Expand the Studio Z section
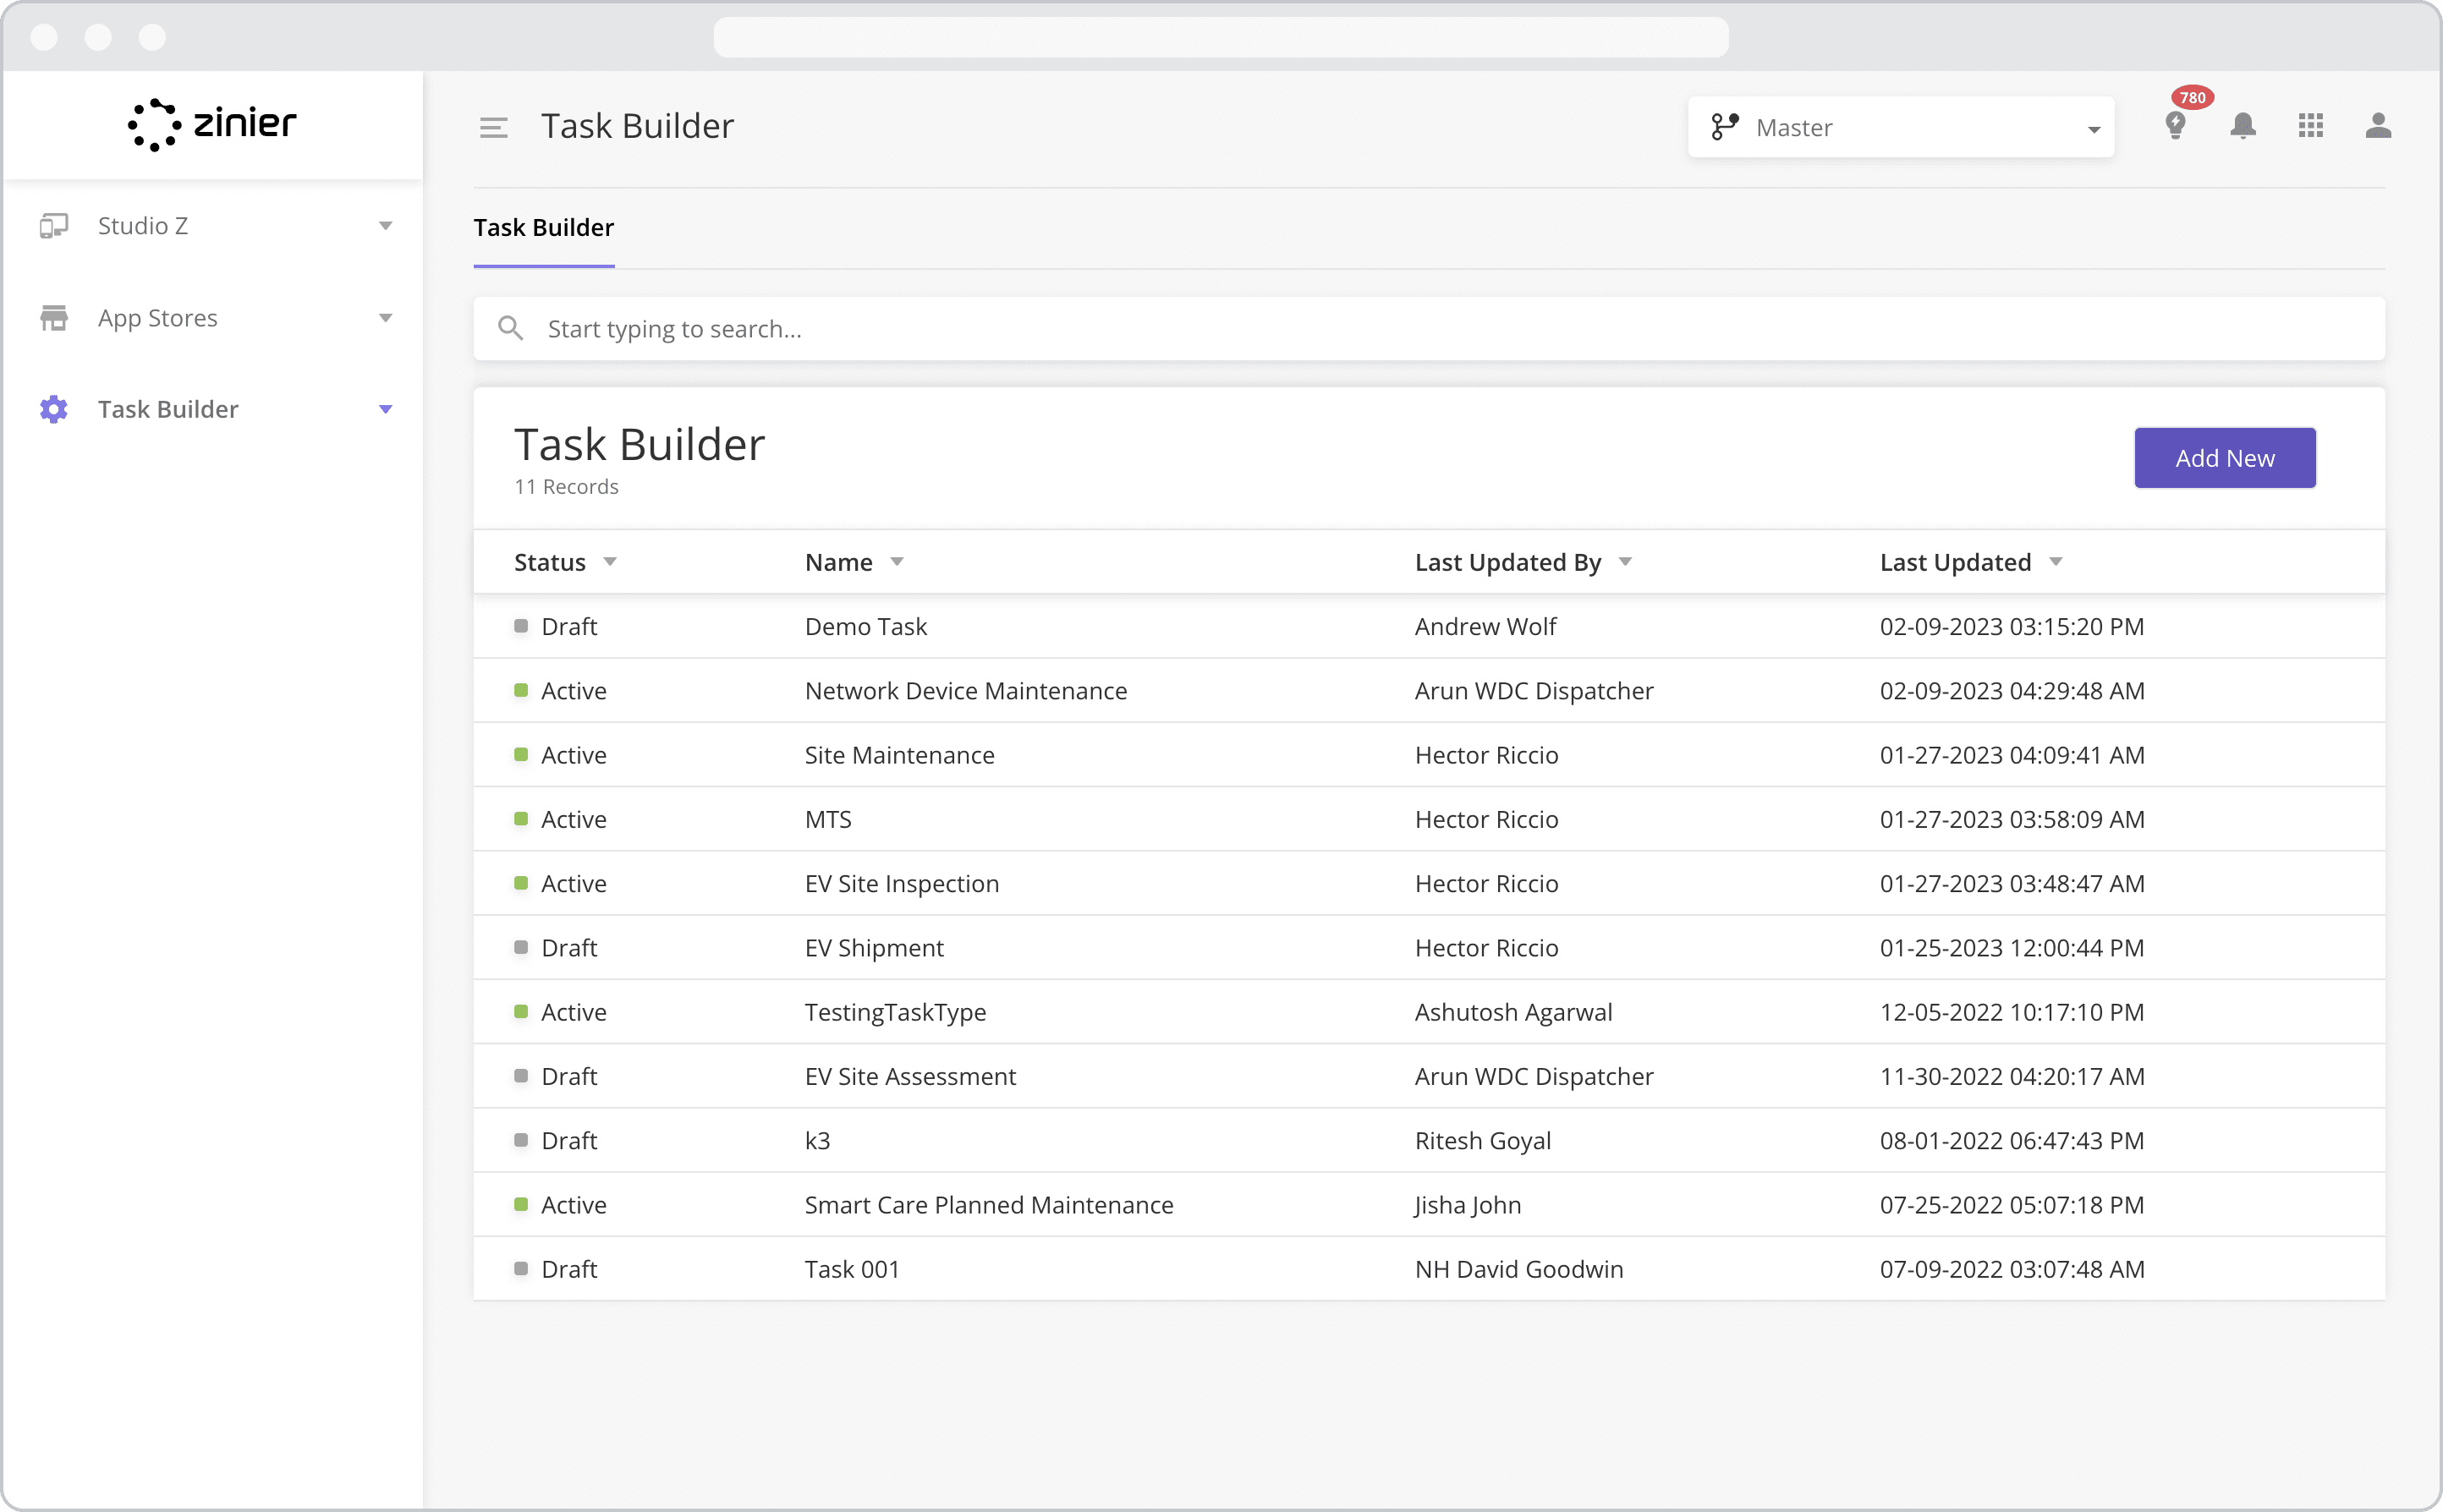 pyautogui.click(x=386, y=225)
